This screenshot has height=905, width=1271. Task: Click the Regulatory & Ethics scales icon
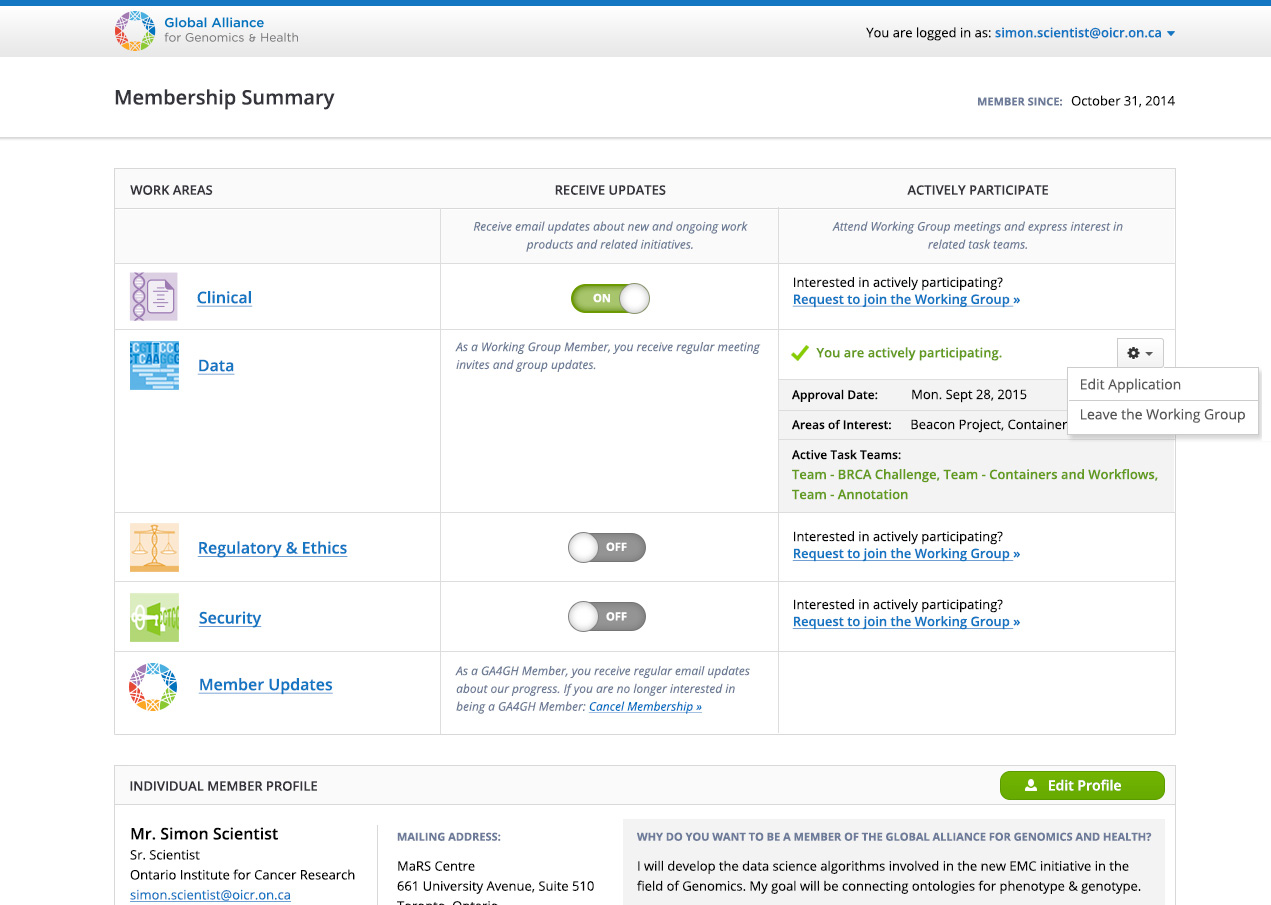pos(154,548)
